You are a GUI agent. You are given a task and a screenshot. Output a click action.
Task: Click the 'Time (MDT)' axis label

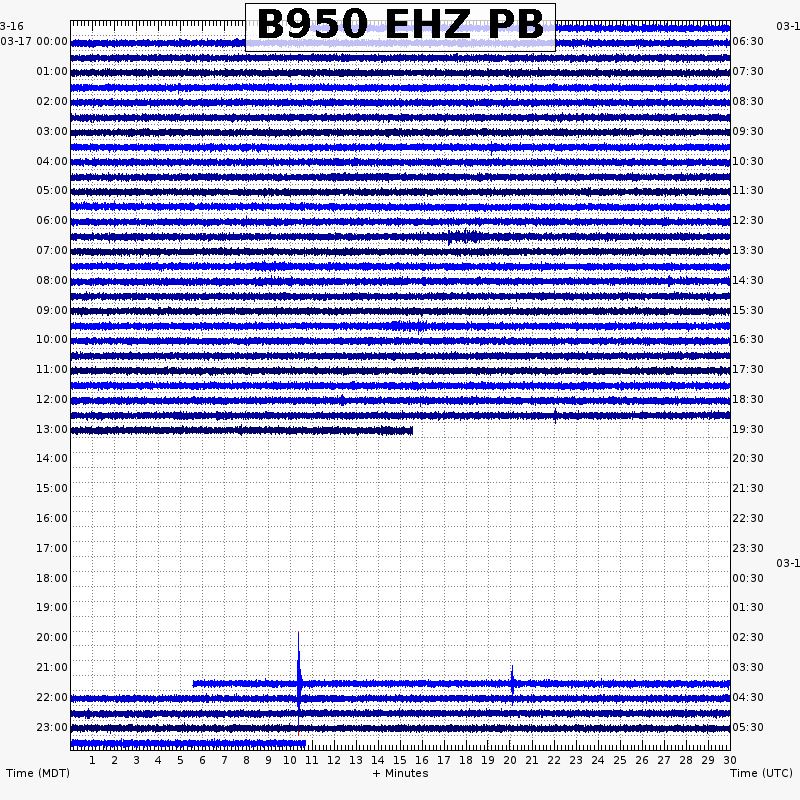point(38,773)
